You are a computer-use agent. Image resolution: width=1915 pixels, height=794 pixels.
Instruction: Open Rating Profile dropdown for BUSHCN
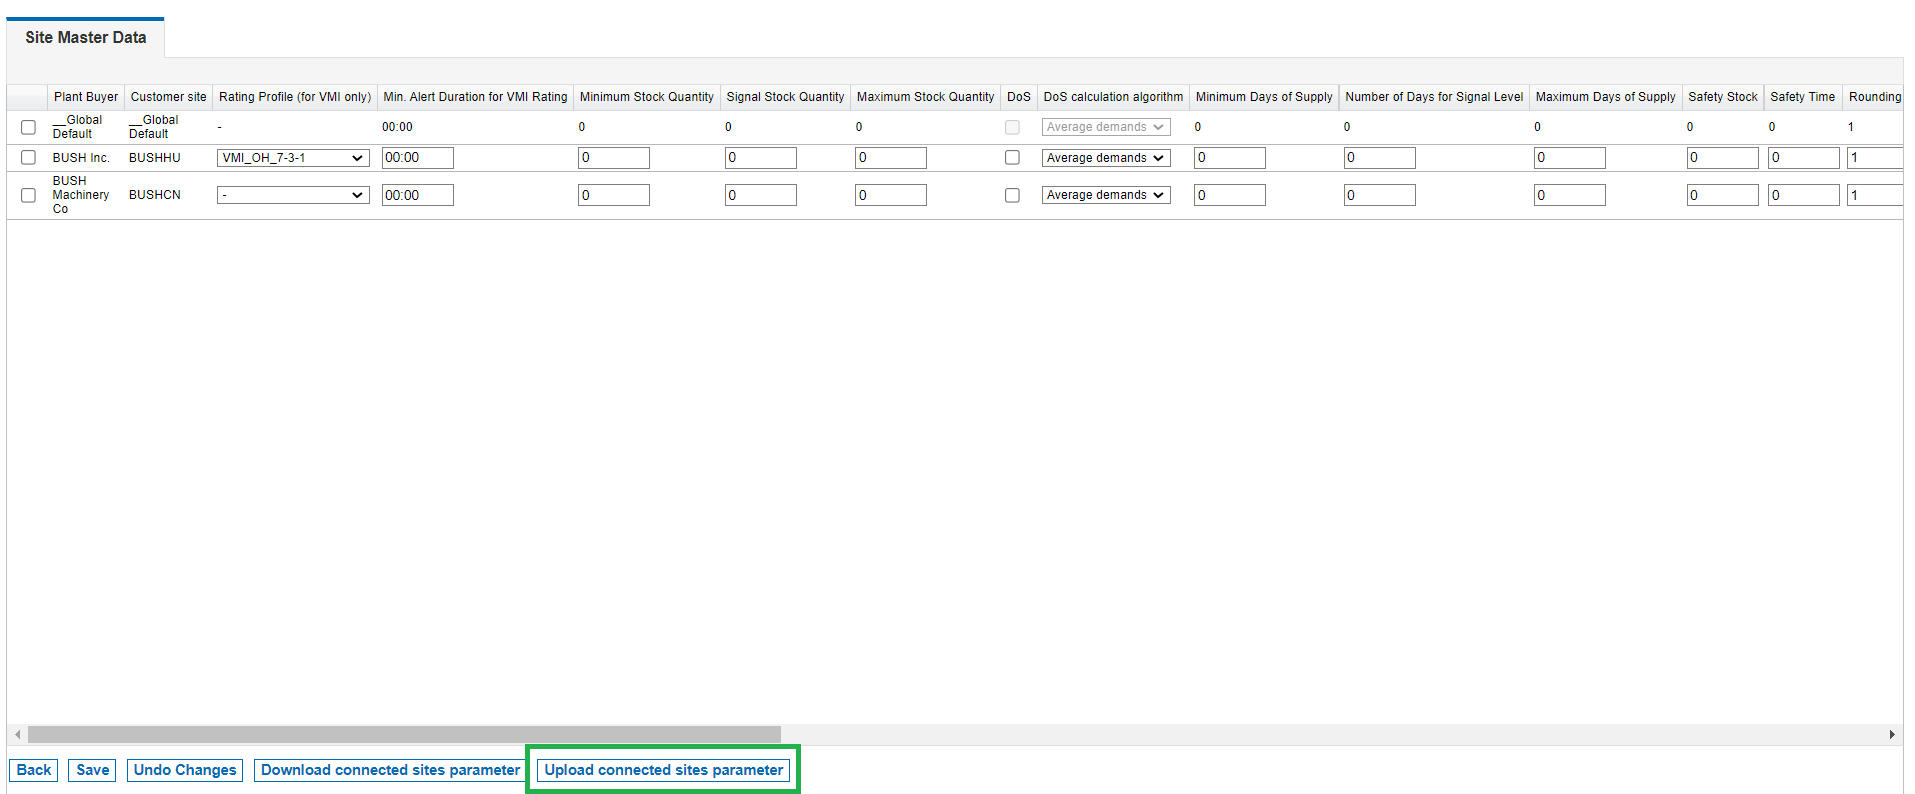pos(293,195)
